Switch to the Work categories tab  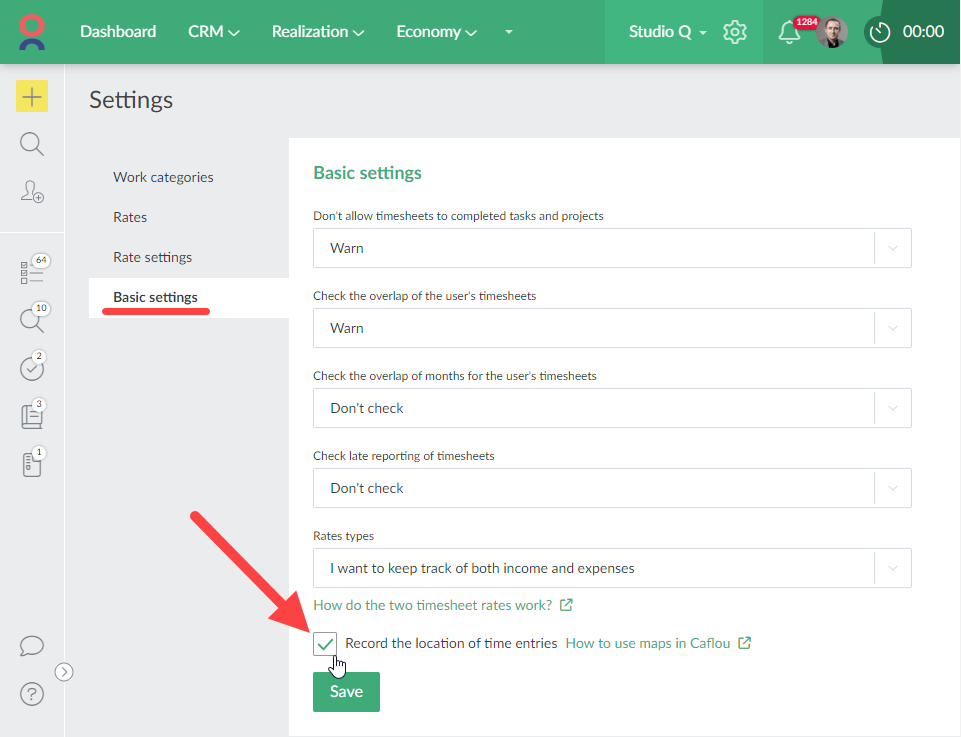(163, 177)
